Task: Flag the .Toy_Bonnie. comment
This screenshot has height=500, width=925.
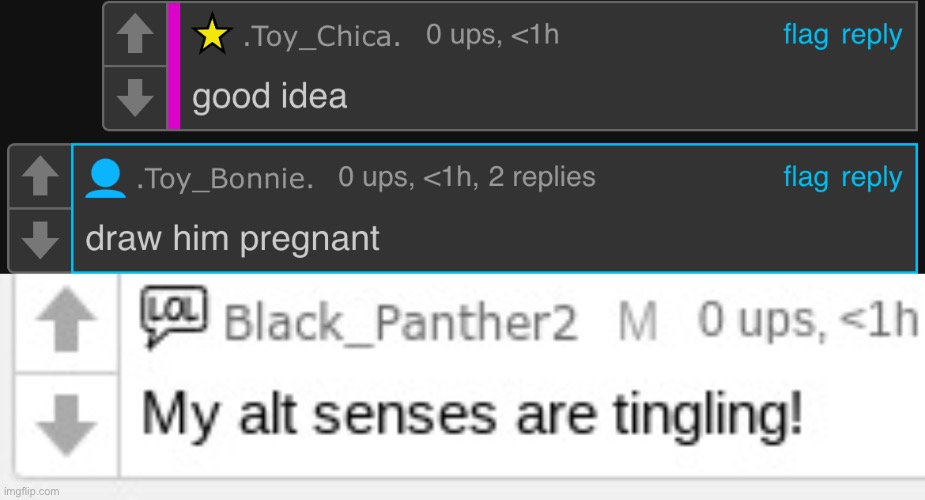Action: click(805, 178)
